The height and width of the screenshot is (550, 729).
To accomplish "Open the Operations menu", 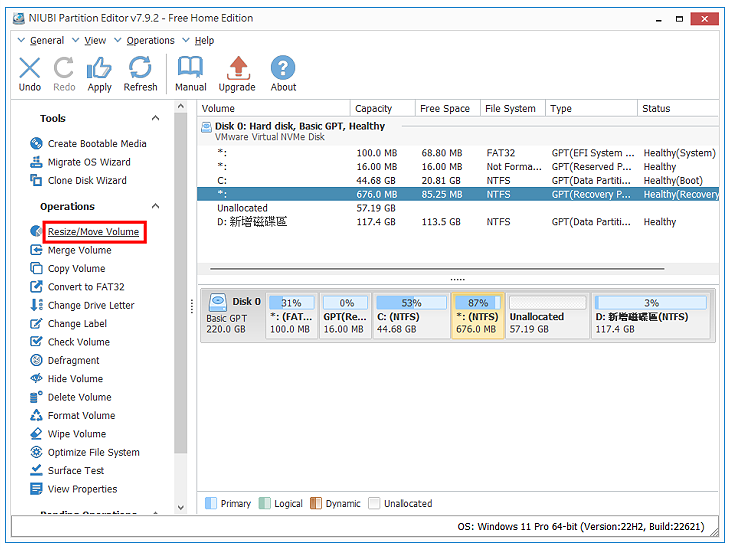I will coord(150,40).
